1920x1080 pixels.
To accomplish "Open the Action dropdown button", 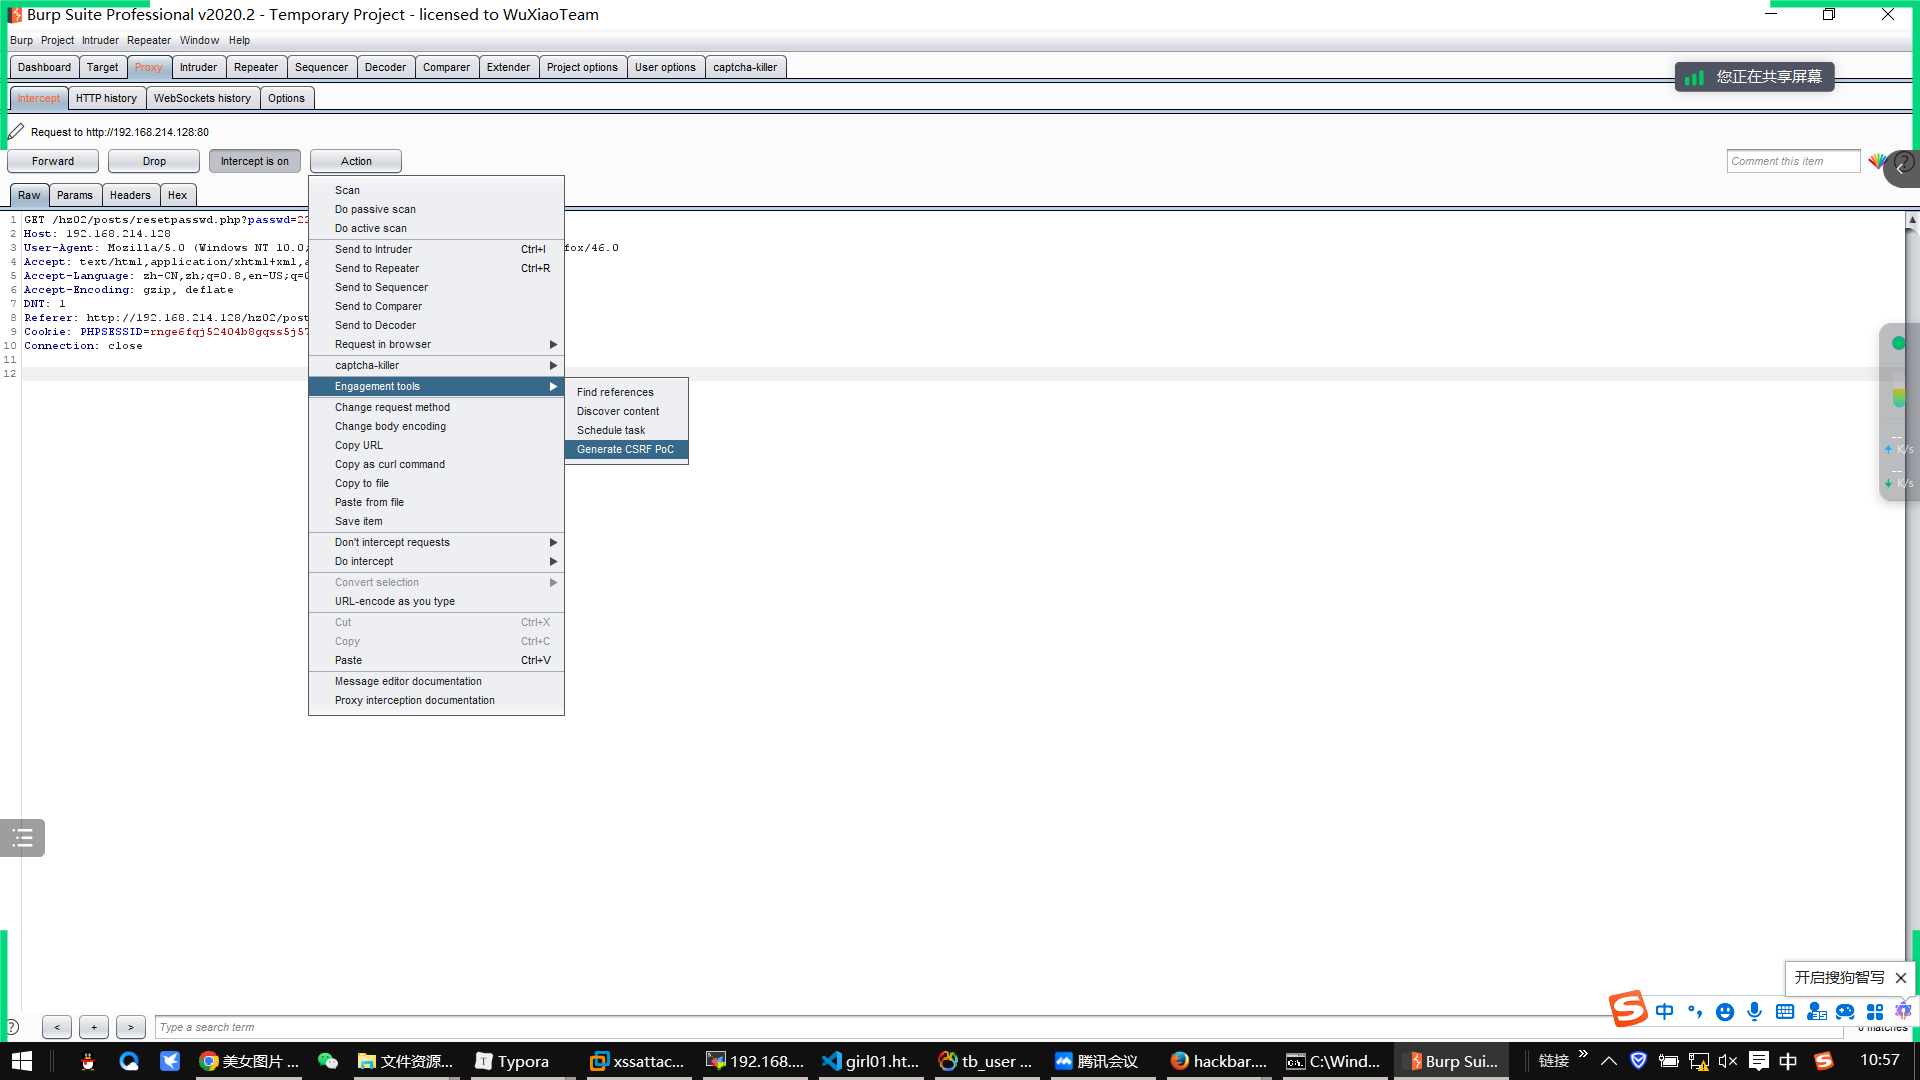I will 356,161.
